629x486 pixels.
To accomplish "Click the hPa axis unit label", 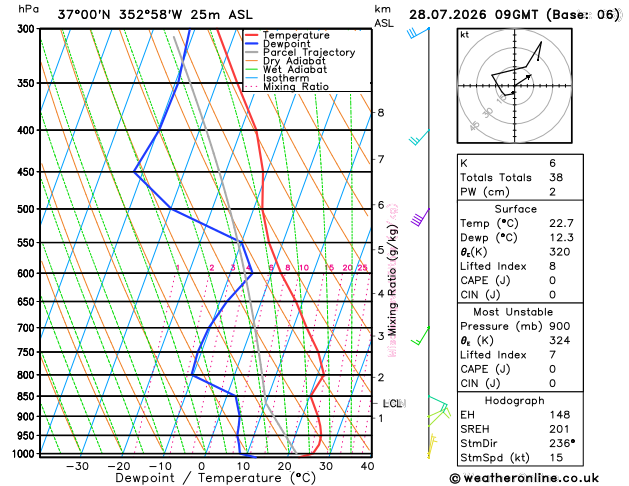I will coord(28,9).
